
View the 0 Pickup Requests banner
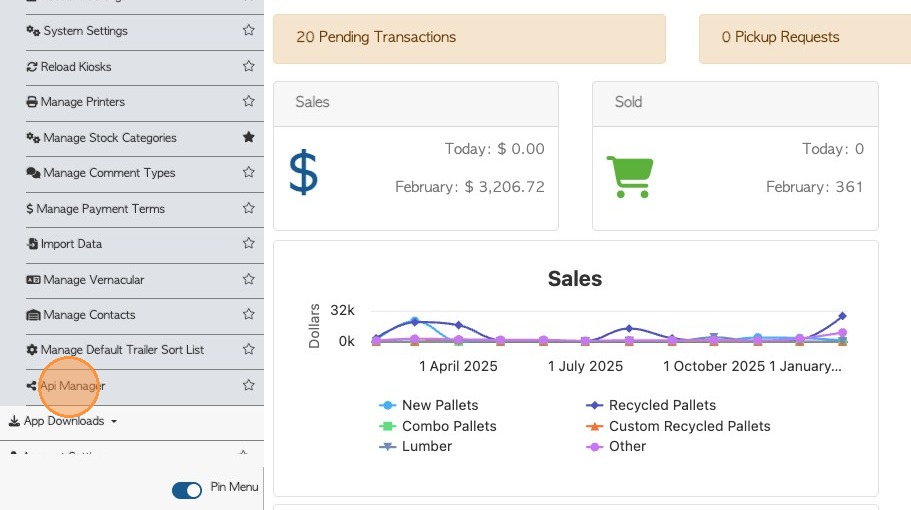(x=780, y=37)
